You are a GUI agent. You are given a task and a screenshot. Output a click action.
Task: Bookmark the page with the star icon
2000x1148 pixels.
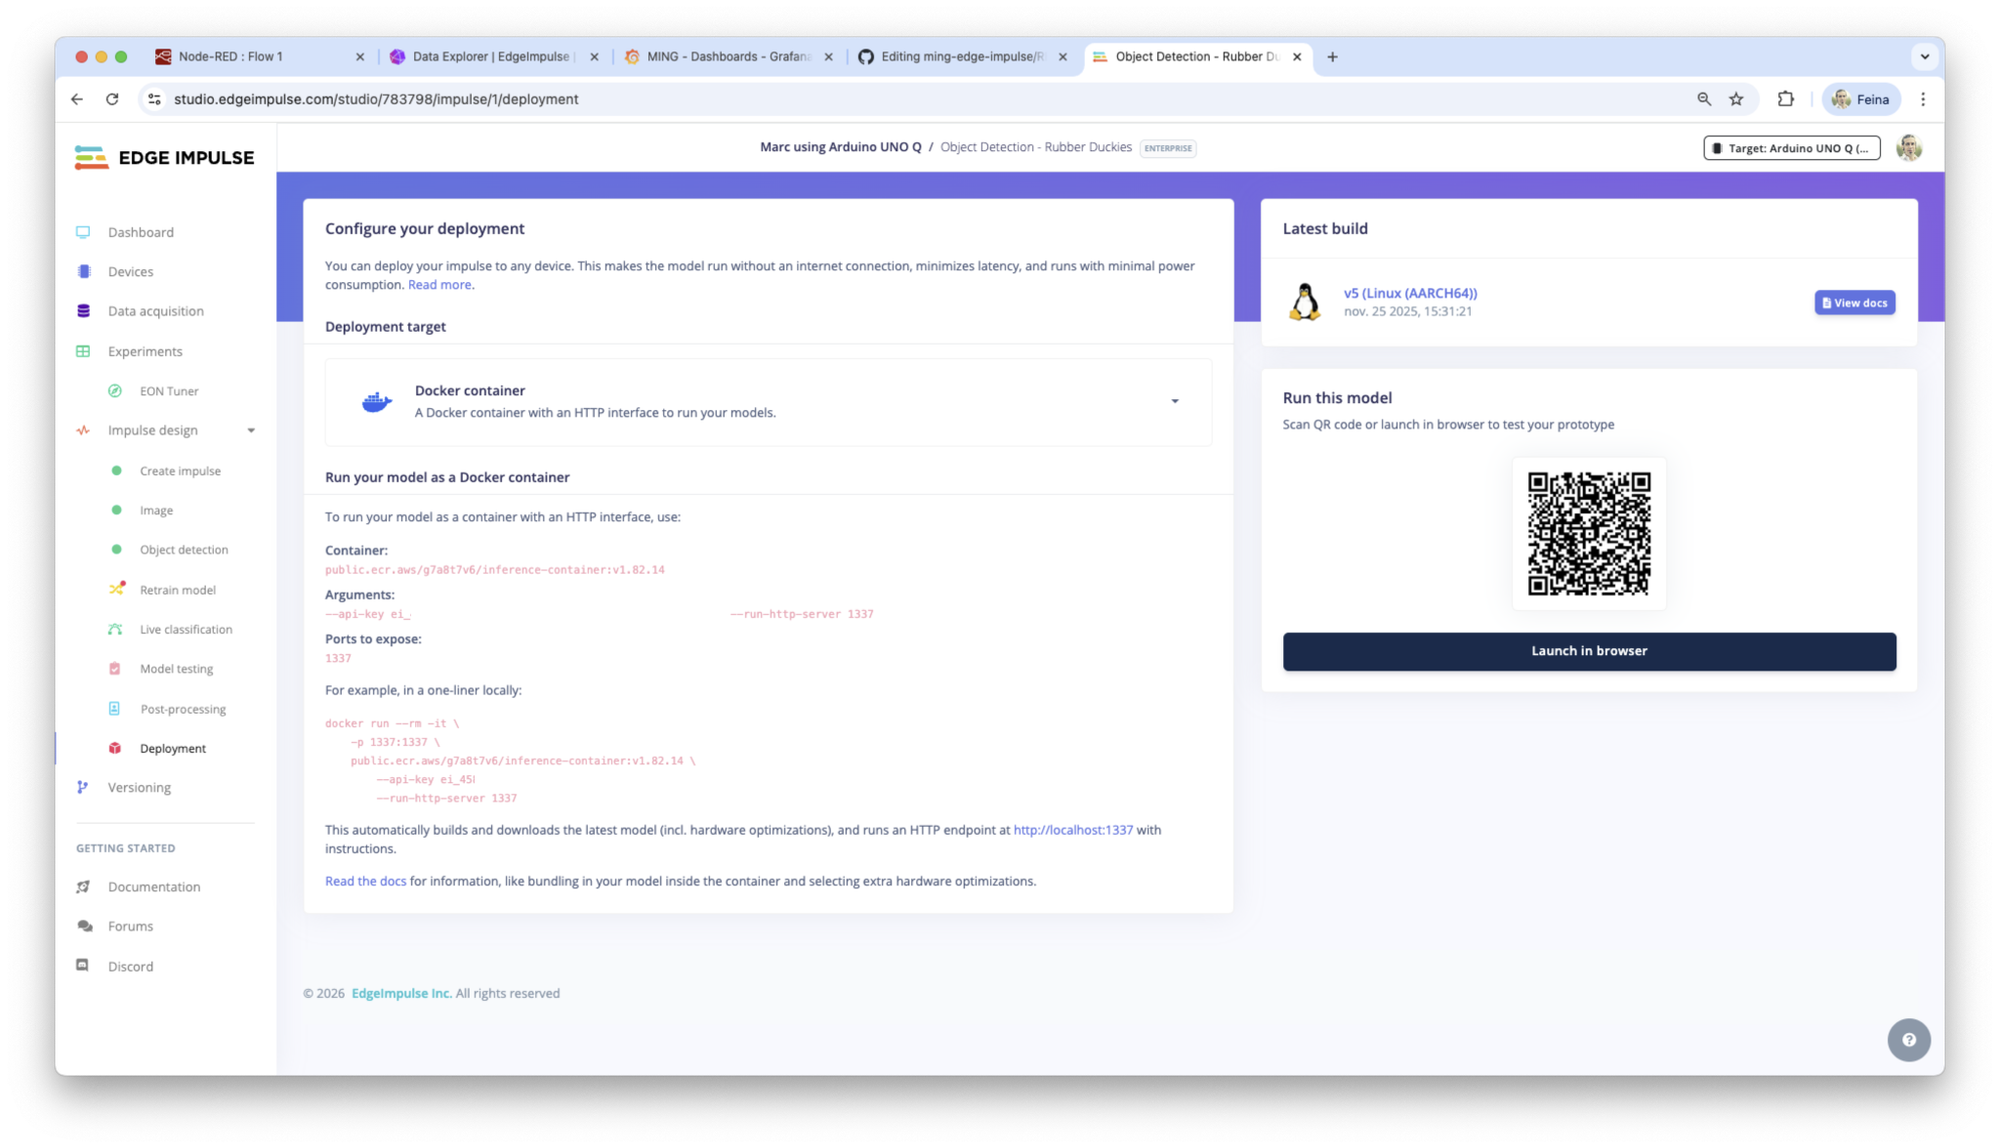[x=1736, y=99]
